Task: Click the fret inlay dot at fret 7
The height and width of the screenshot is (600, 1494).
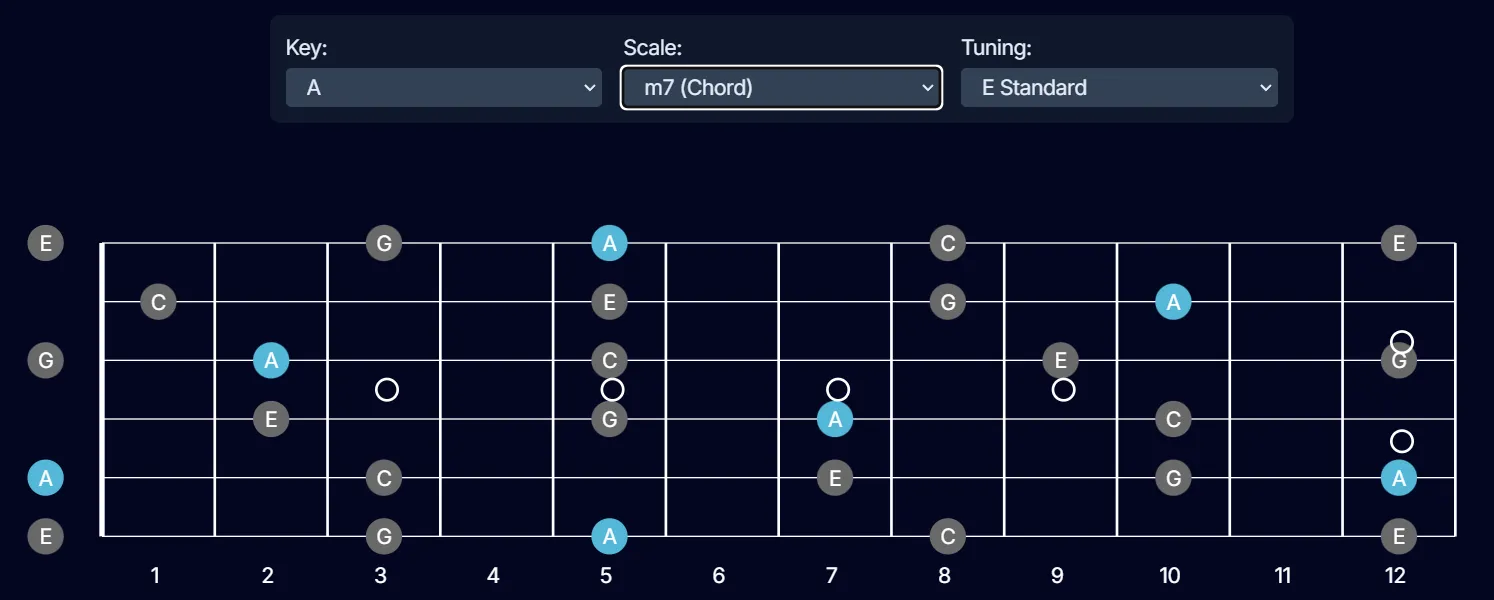Action: [x=839, y=390]
